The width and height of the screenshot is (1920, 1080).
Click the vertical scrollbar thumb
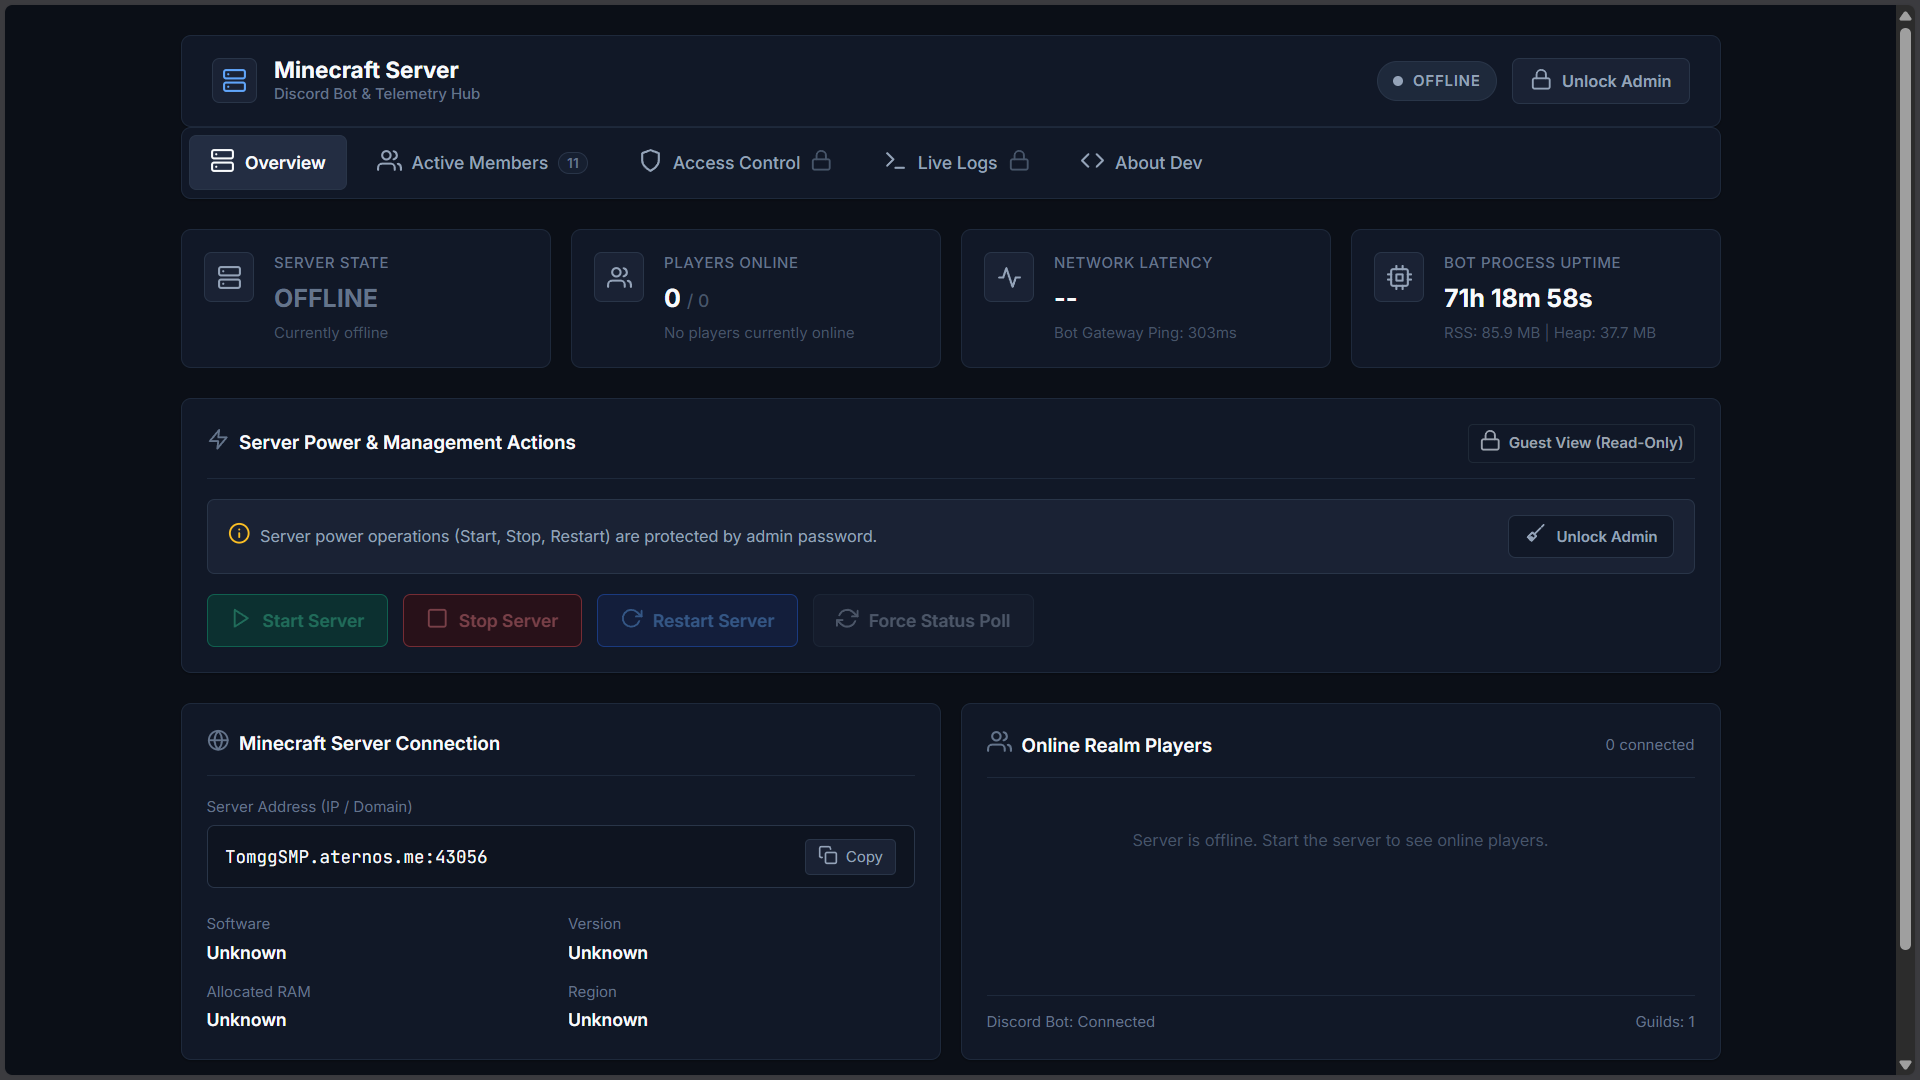point(1906,490)
